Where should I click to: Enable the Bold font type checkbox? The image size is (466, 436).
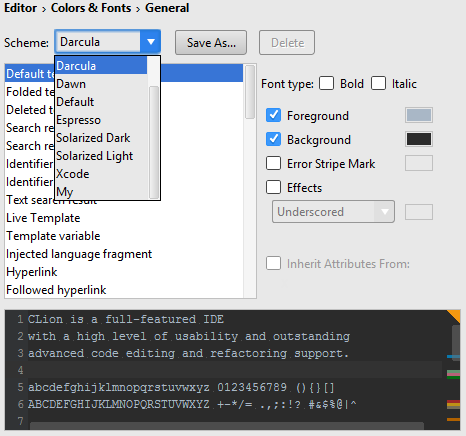pyautogui.click(x=326, y=83)
